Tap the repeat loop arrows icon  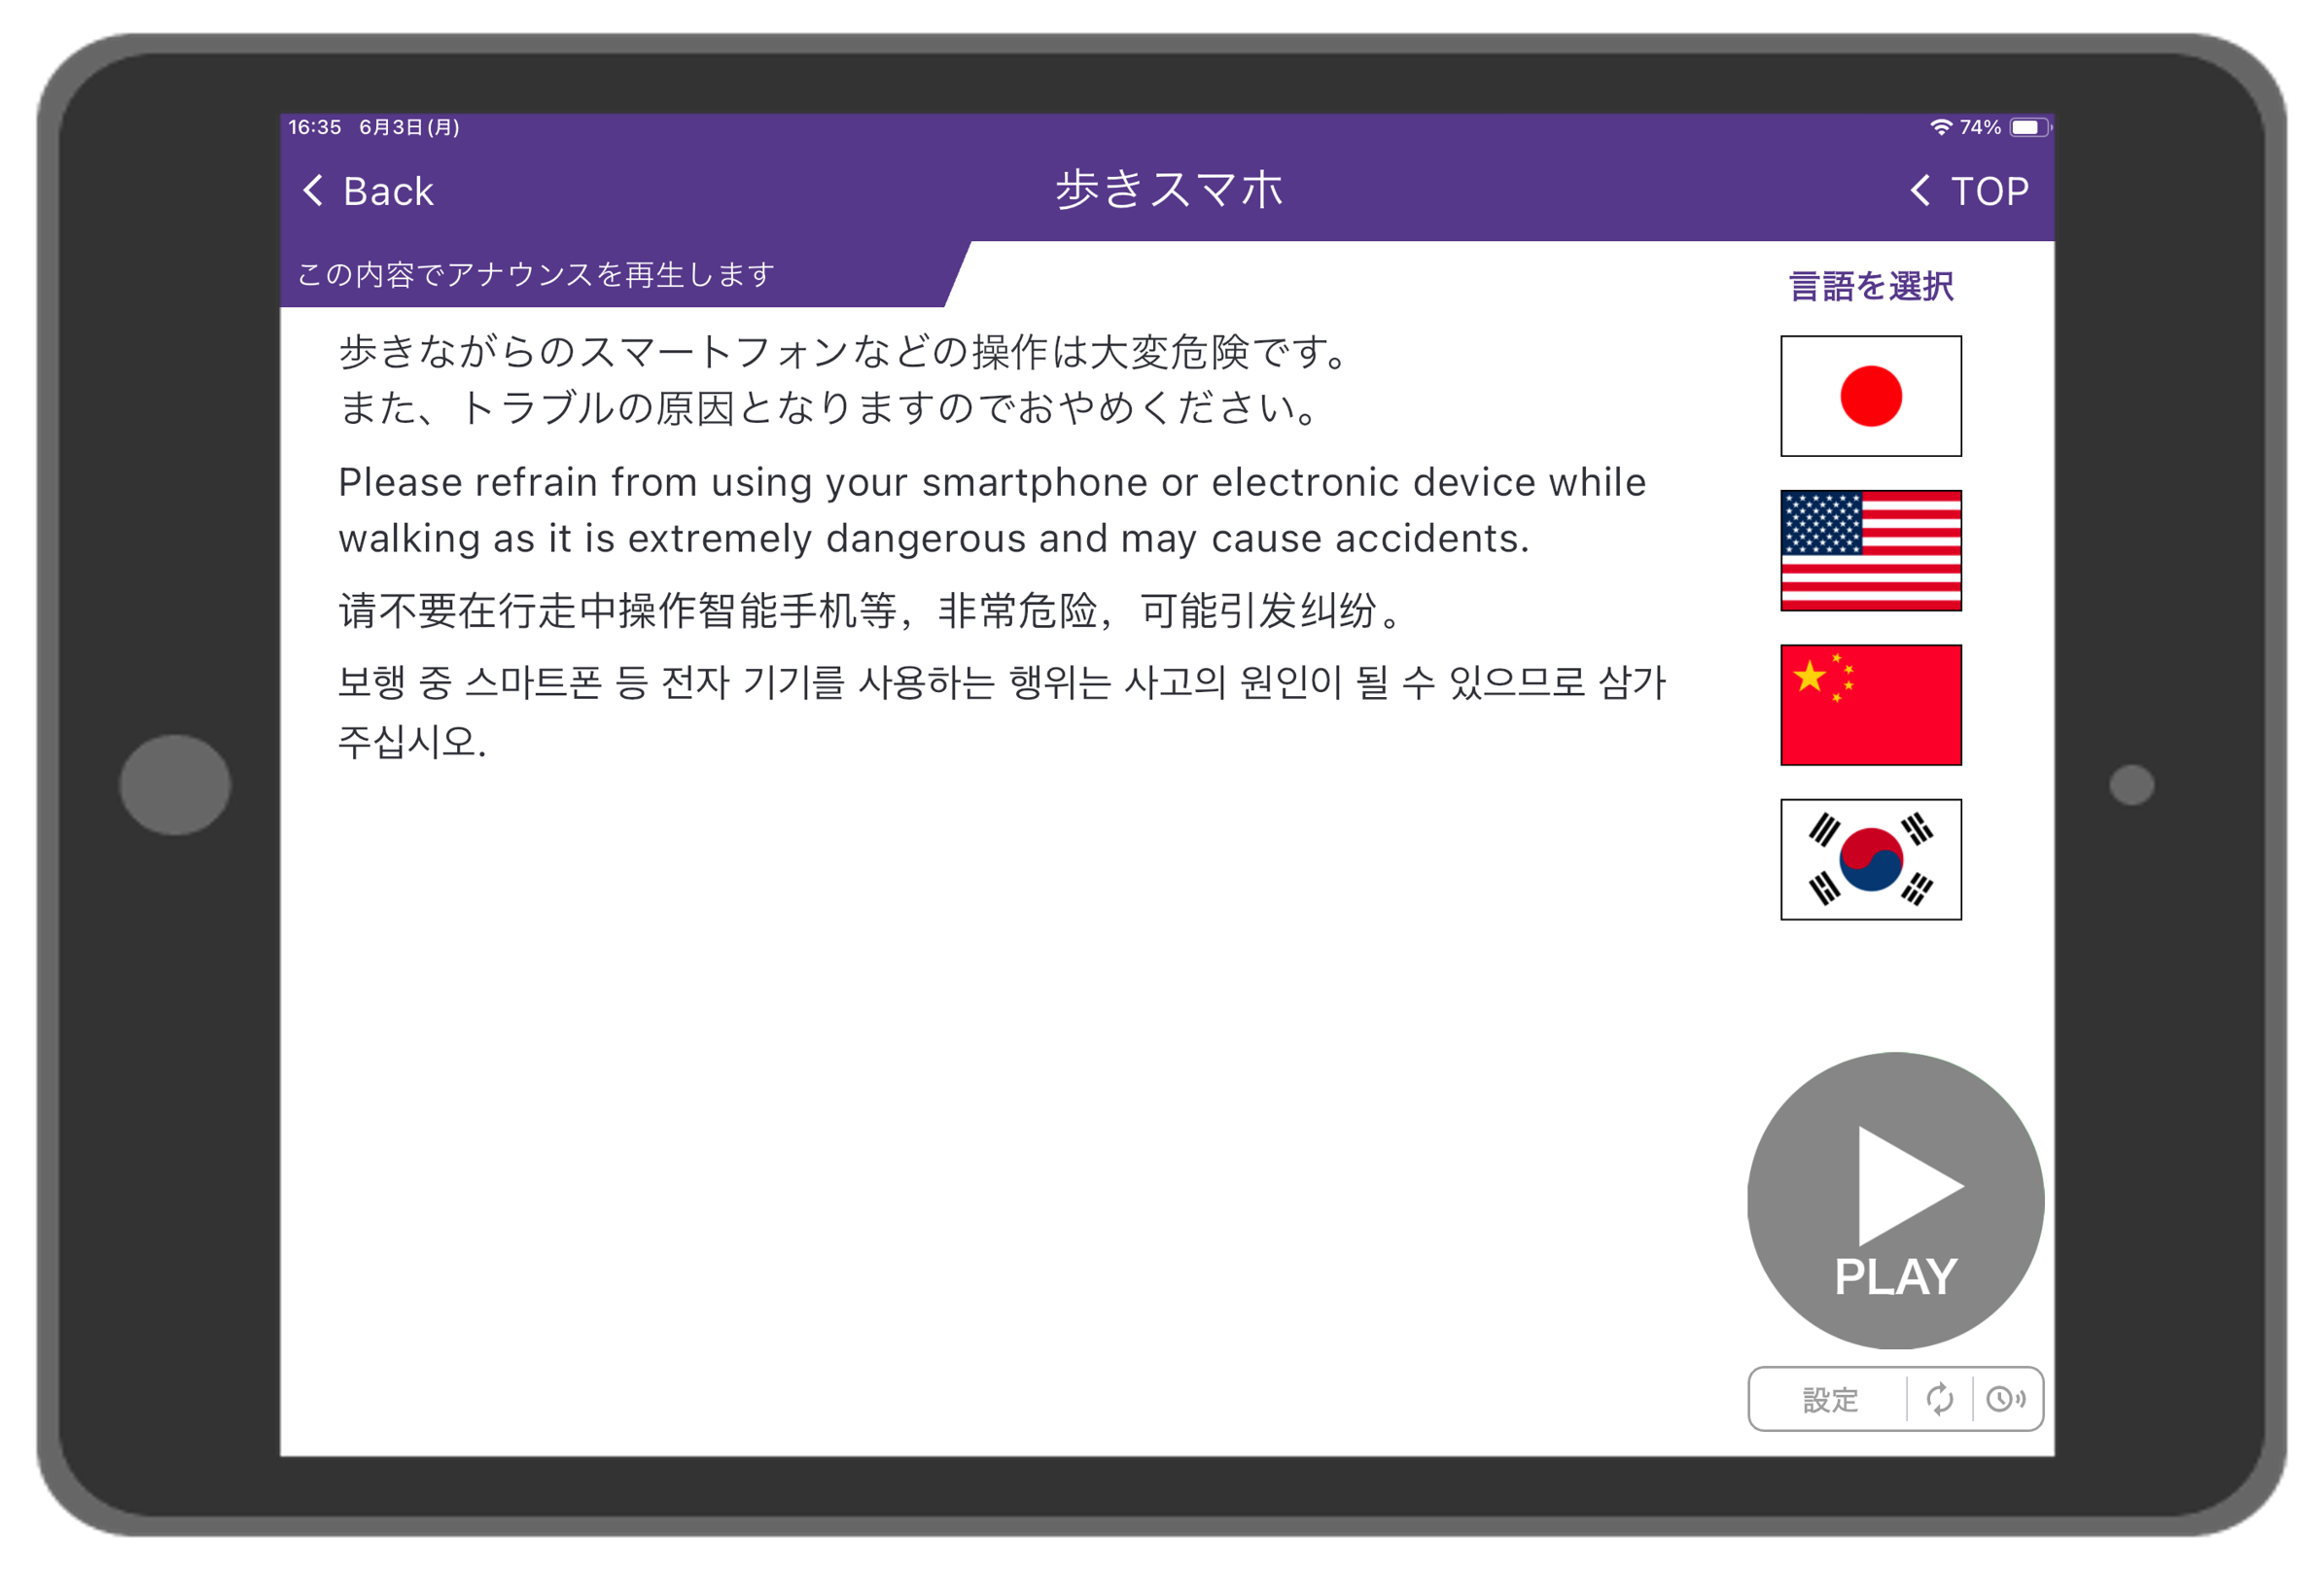[1939, 1399]
